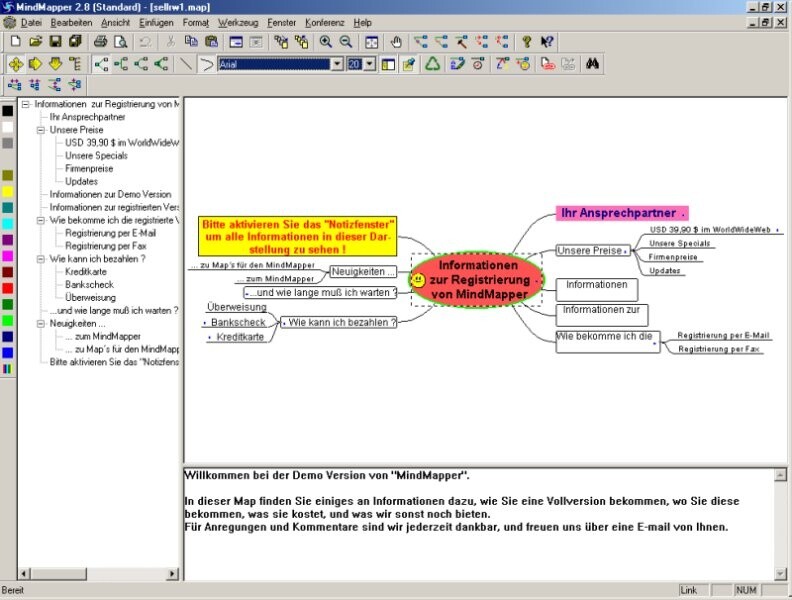
Task: Open the Bearbeiten menu
Action: pyautogui.click(x=71, y=23)
